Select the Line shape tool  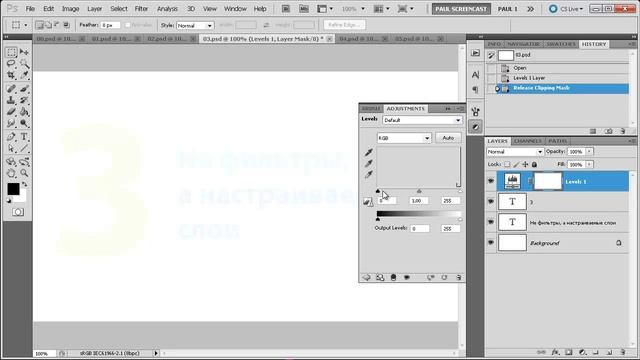(24, 148)
